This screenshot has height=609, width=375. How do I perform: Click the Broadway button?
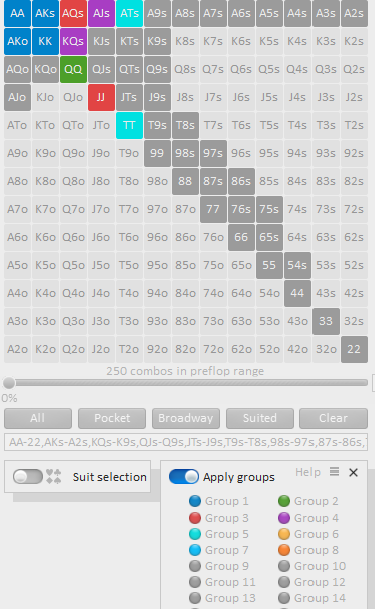click(x=186, y=418)
